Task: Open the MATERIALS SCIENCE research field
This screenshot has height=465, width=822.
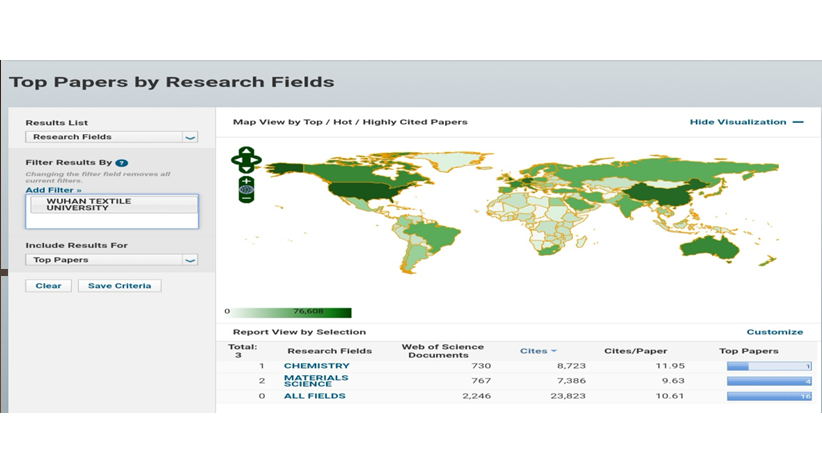Action: 316,381
